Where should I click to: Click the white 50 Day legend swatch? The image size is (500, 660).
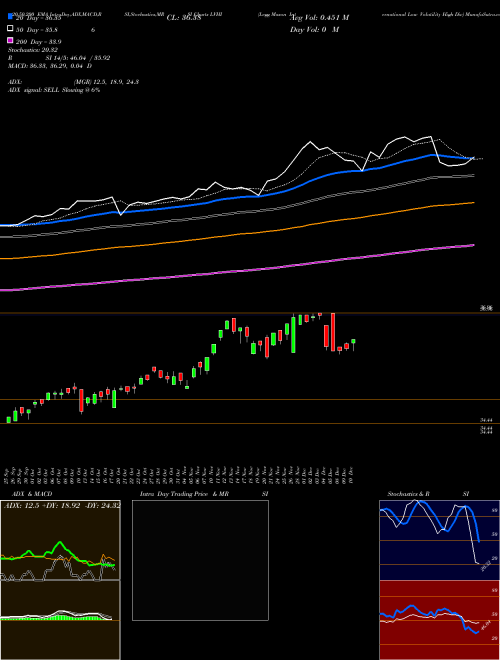coord(10,29)
